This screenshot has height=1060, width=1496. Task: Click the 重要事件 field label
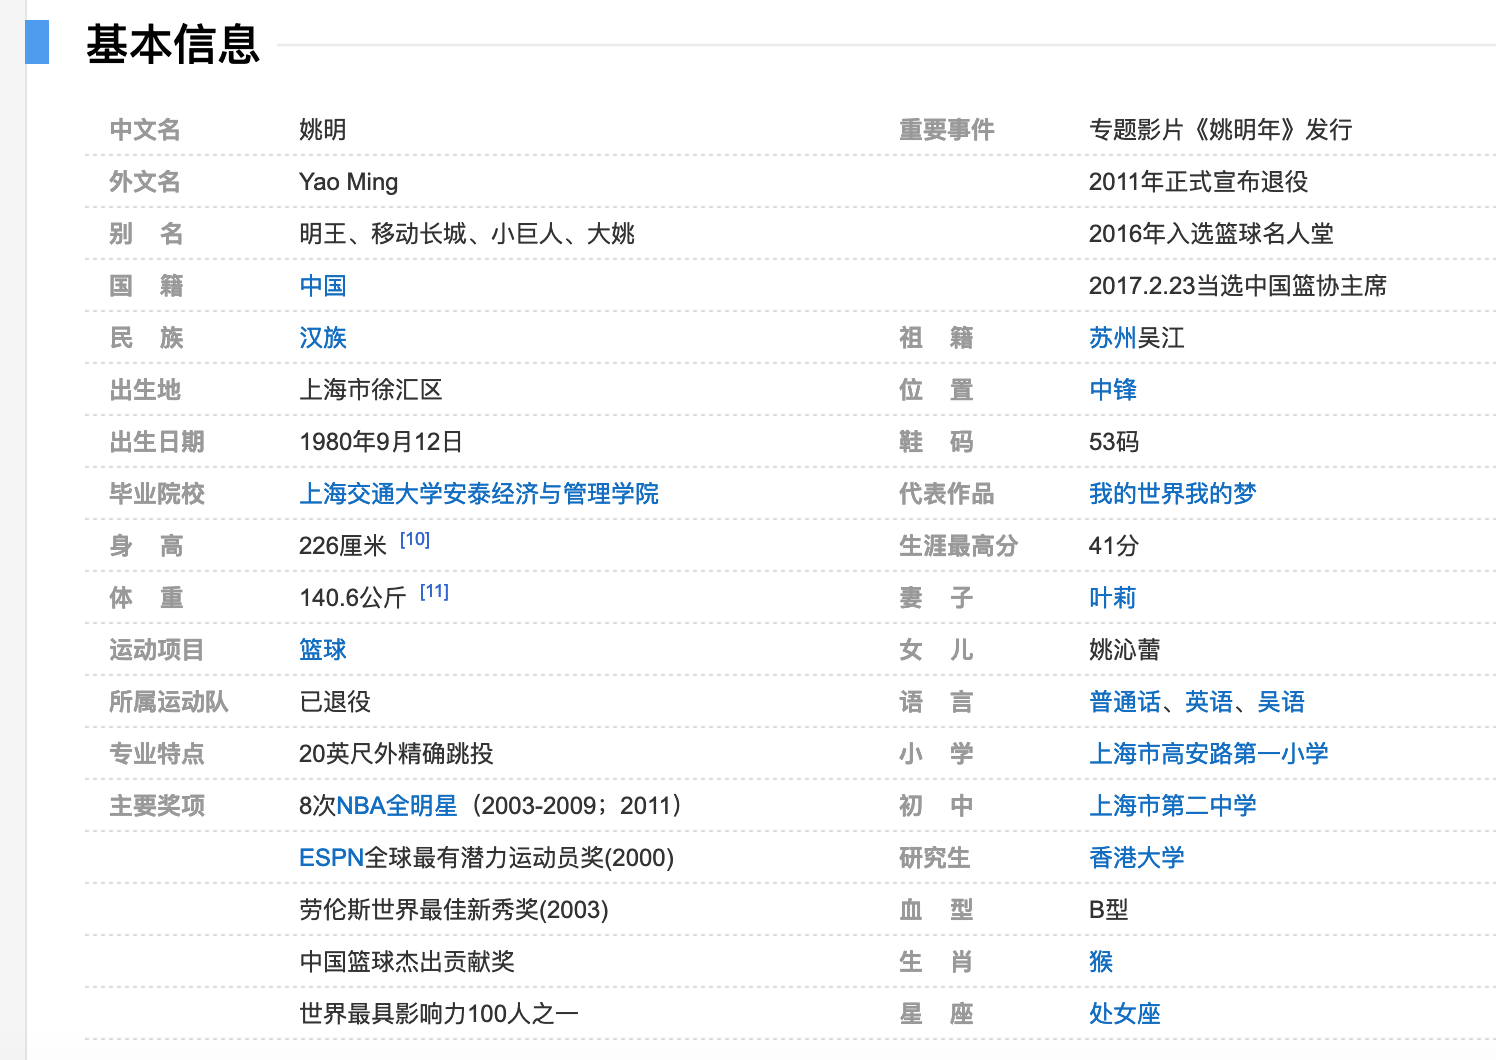click(947, 130)
